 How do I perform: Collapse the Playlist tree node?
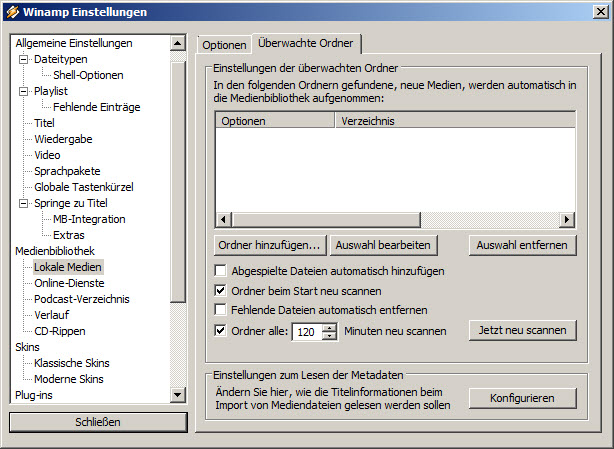23,92
